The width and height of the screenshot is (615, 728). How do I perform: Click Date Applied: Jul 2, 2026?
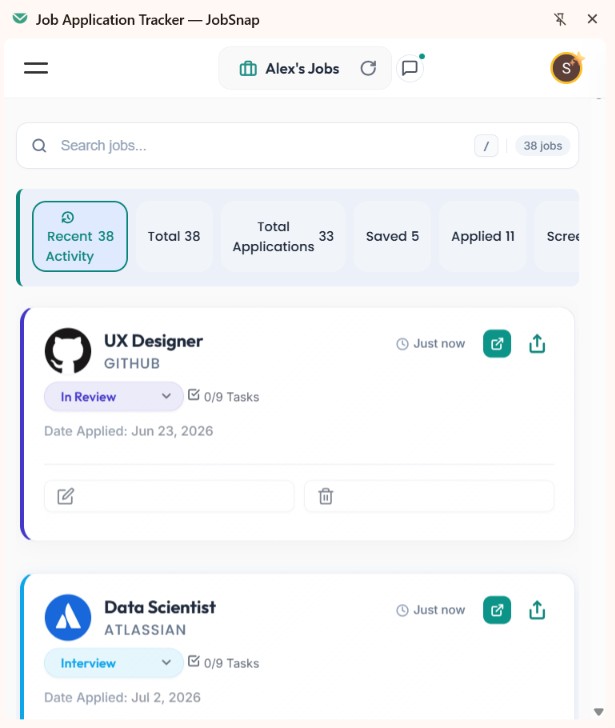(x=122, y=698)
